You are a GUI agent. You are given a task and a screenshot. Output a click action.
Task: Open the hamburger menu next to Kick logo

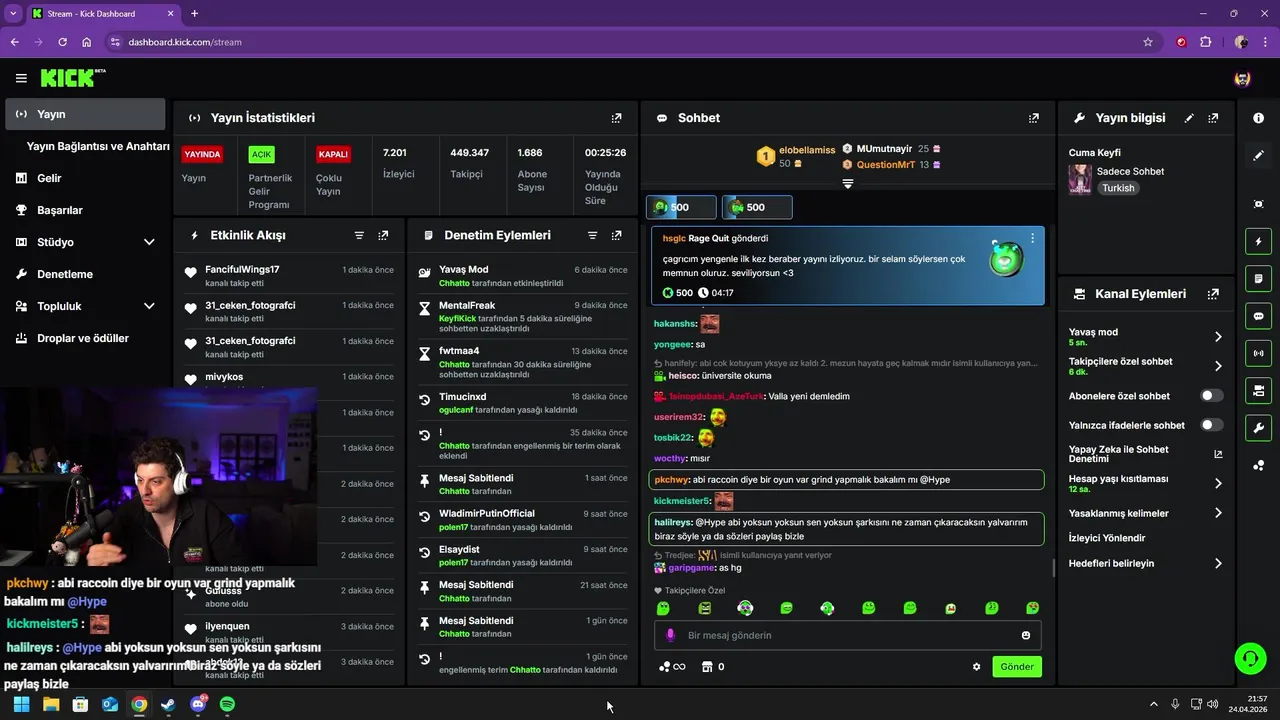tap(21, 78)
